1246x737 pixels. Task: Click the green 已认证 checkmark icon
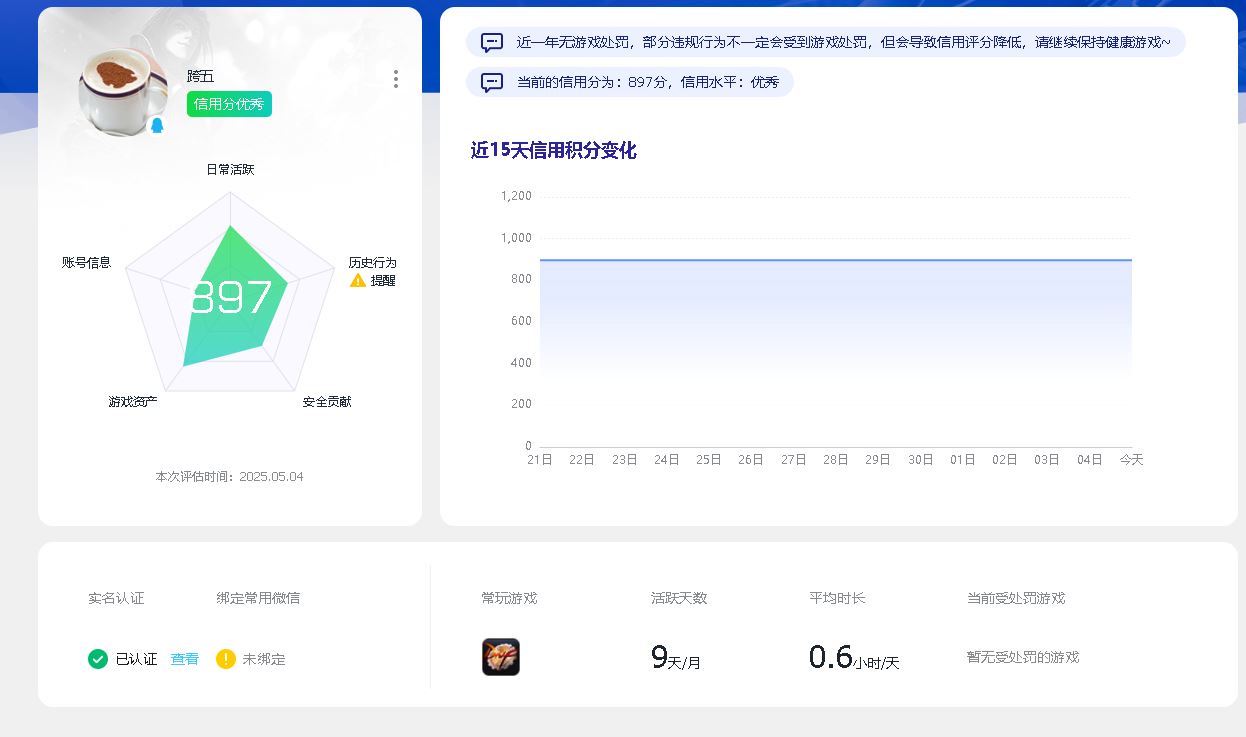[98, 659]
